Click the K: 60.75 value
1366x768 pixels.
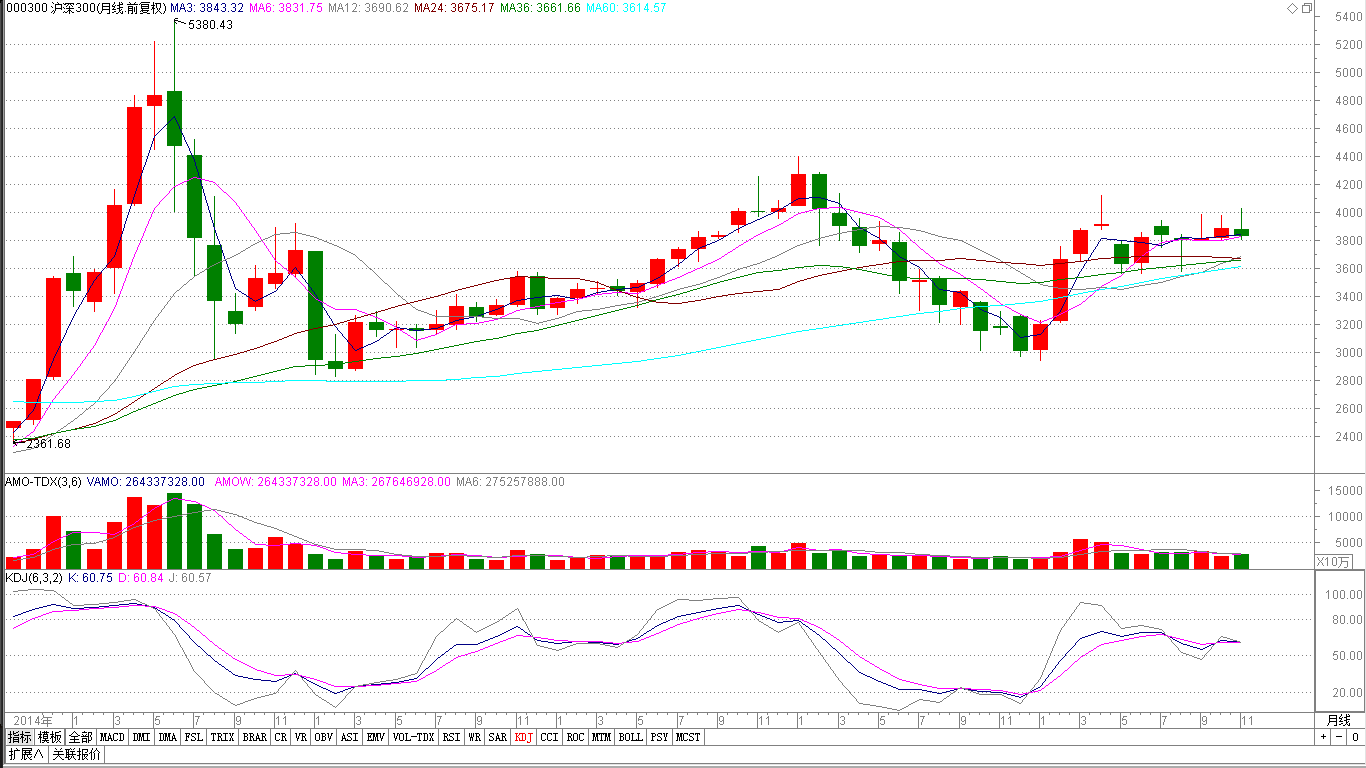tap(90, 578)
